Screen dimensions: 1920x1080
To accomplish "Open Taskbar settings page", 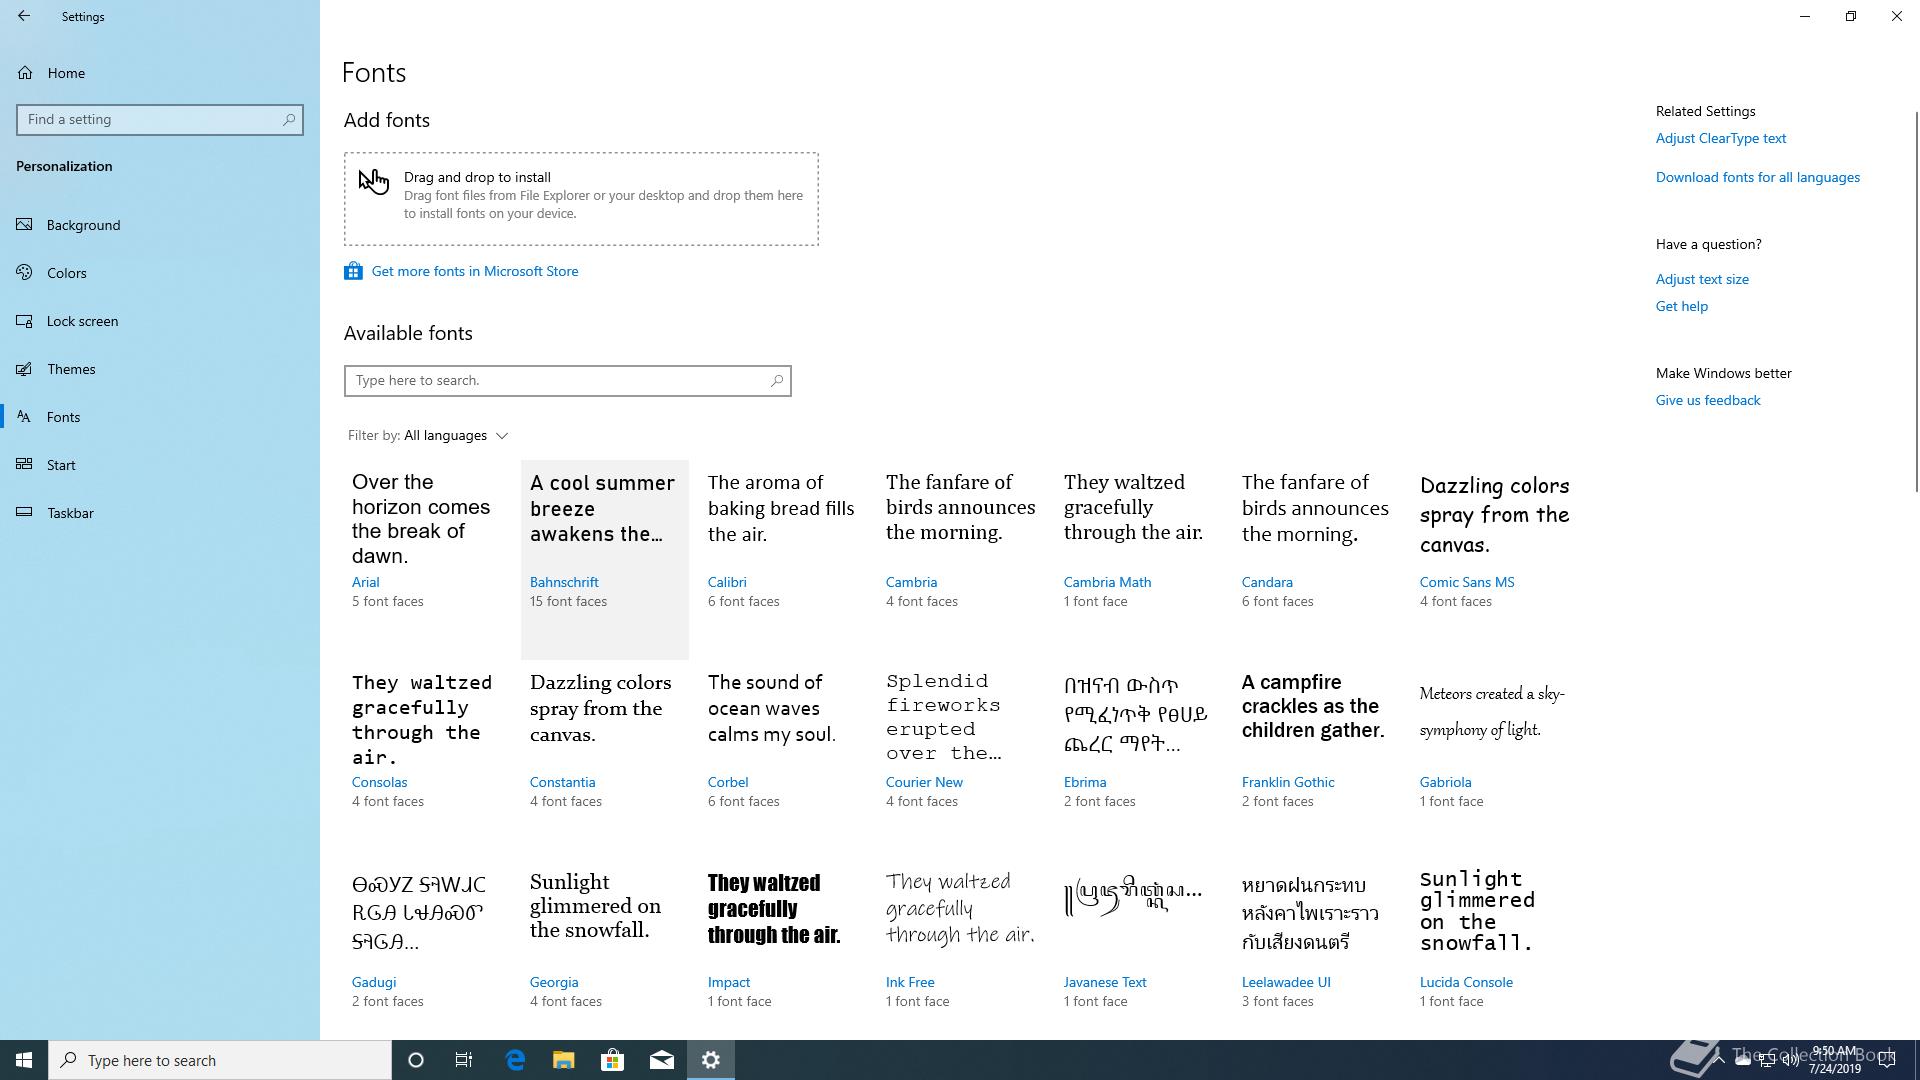I will pyautogui.click(x=160, y=513).
